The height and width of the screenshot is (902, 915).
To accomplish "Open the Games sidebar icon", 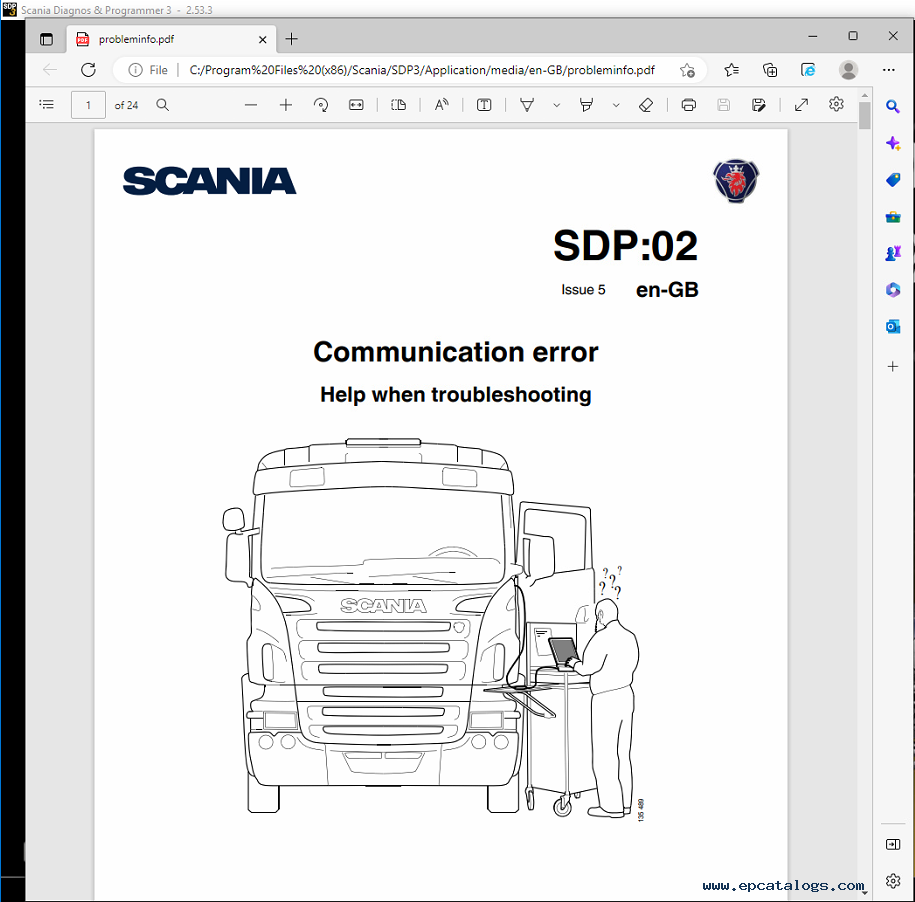I will 893,253.
